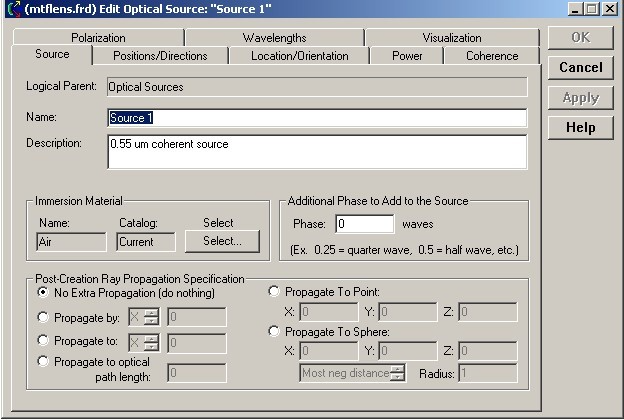624x420 pixels.
Task: Select the Propagate by radio option
Action: pos(42,318)
